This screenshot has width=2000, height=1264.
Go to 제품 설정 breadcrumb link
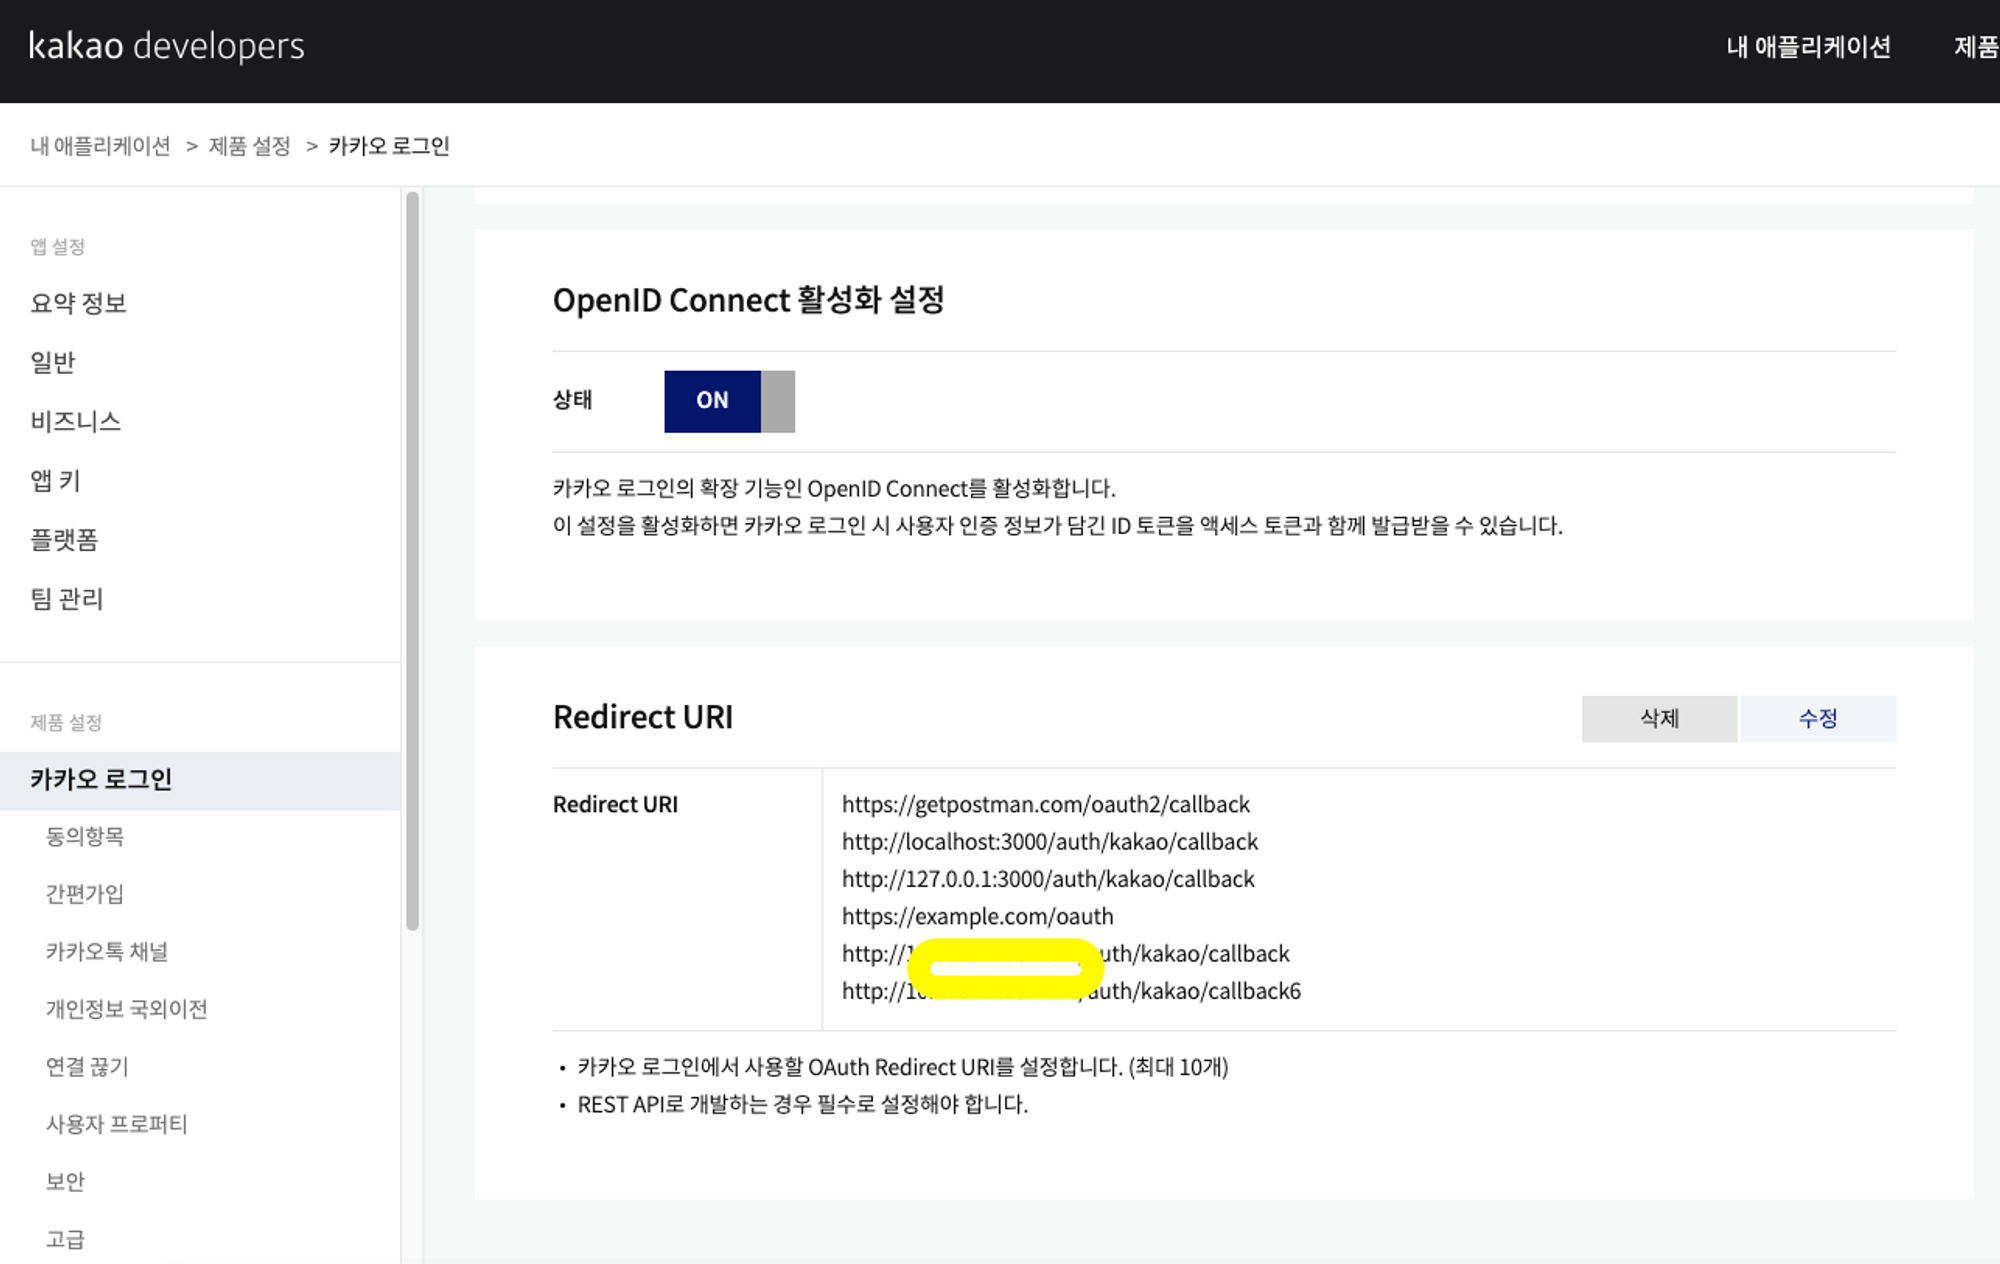(249, 146)
